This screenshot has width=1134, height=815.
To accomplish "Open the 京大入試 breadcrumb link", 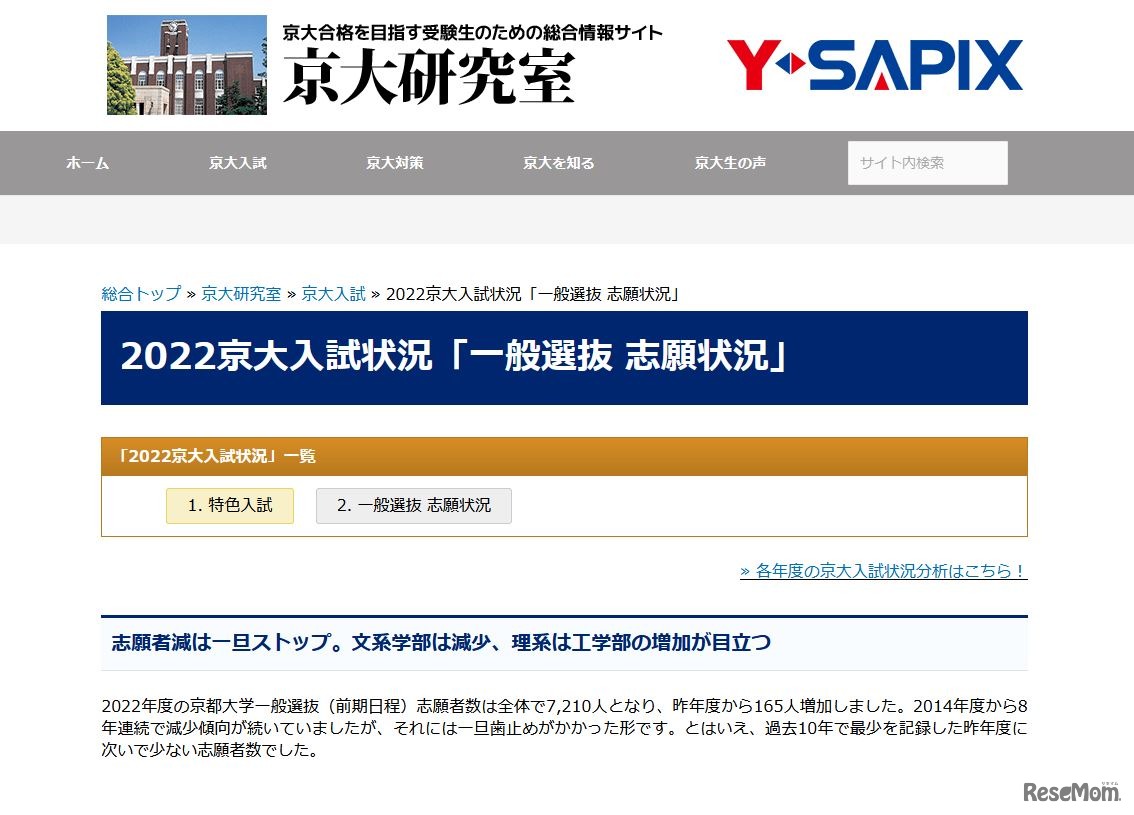I will click(333, 295).
